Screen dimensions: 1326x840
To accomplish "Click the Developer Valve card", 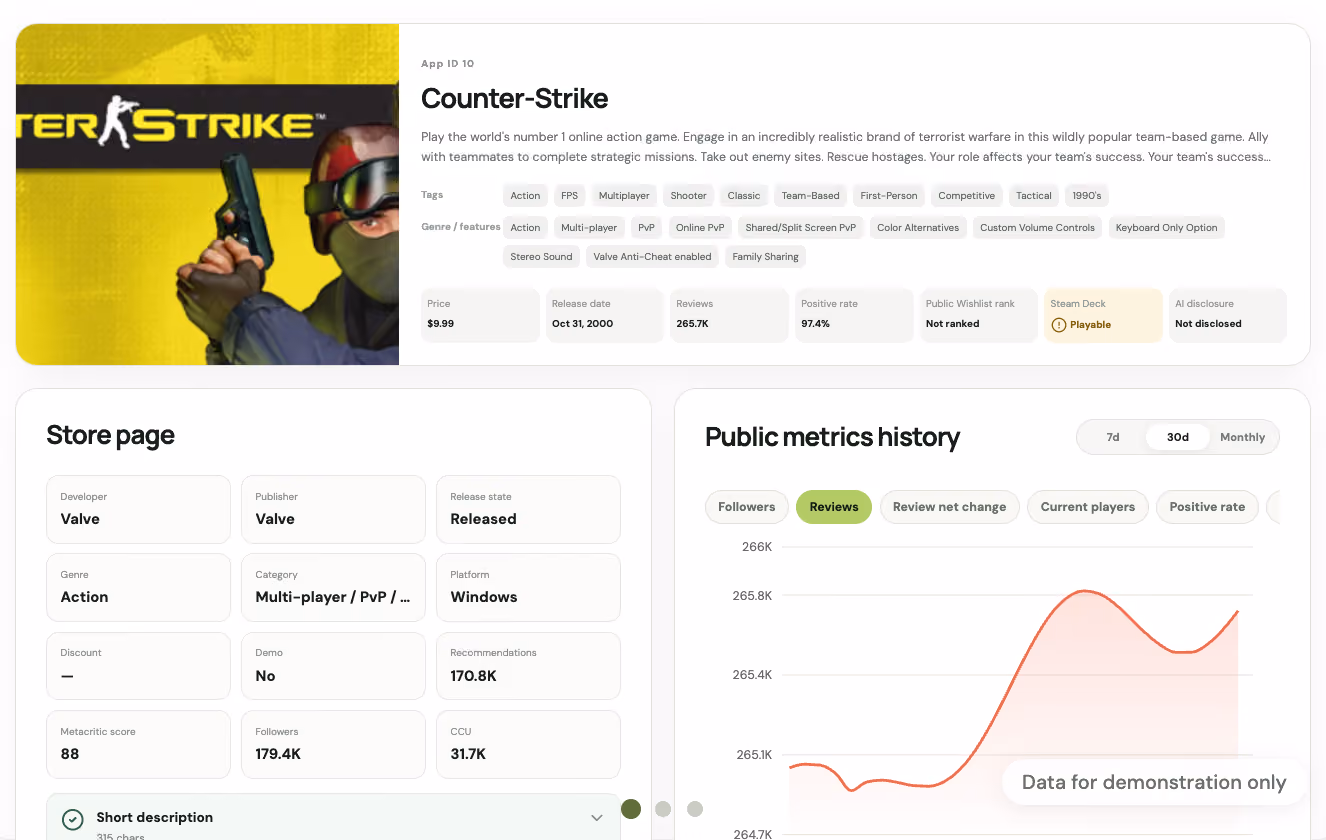I will click(x=139, y=509).
